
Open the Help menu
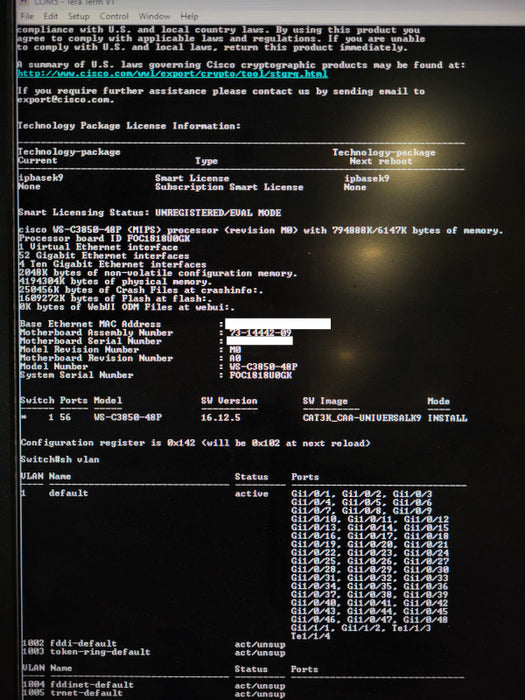[x=189, y=16]
